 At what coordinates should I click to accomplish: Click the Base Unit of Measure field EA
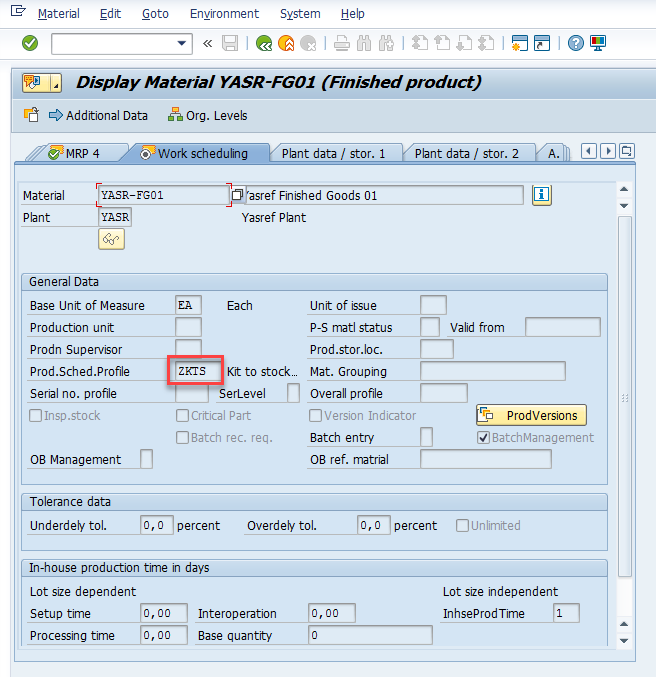pos(188,305)
